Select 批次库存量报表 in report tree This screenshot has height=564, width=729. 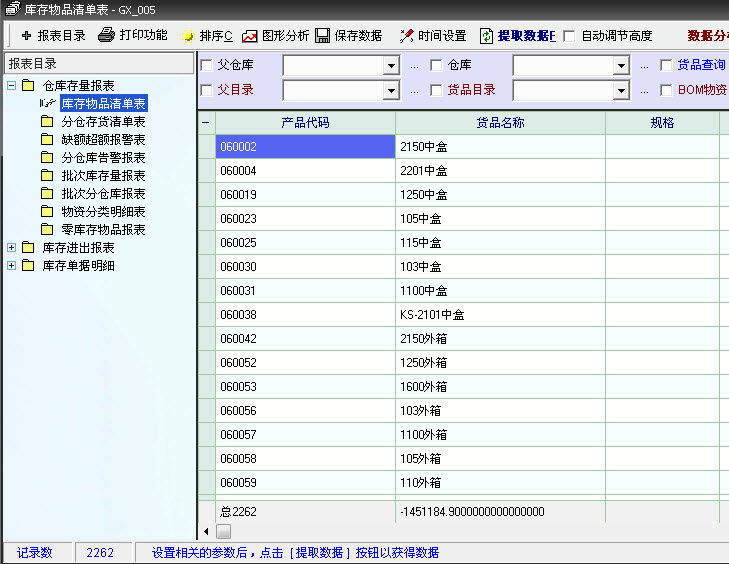tap(103, 176)
